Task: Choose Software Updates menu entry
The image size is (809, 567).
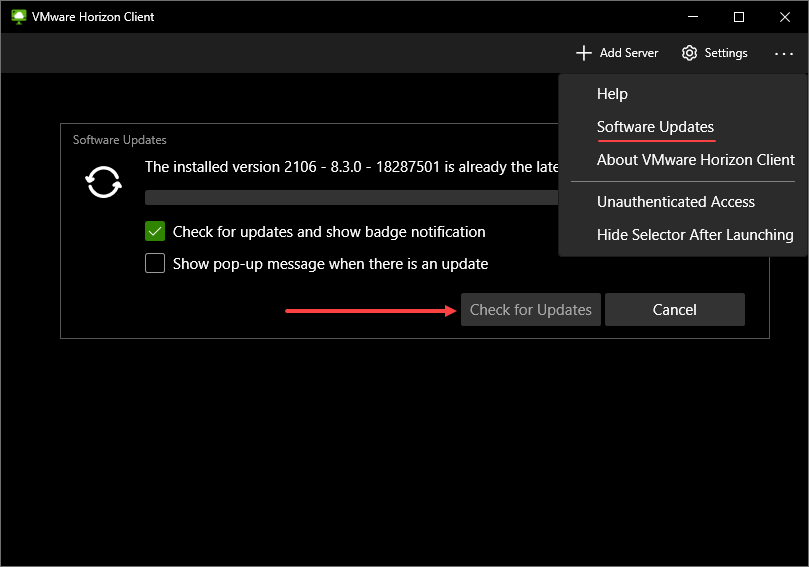Action: [655, 127]
